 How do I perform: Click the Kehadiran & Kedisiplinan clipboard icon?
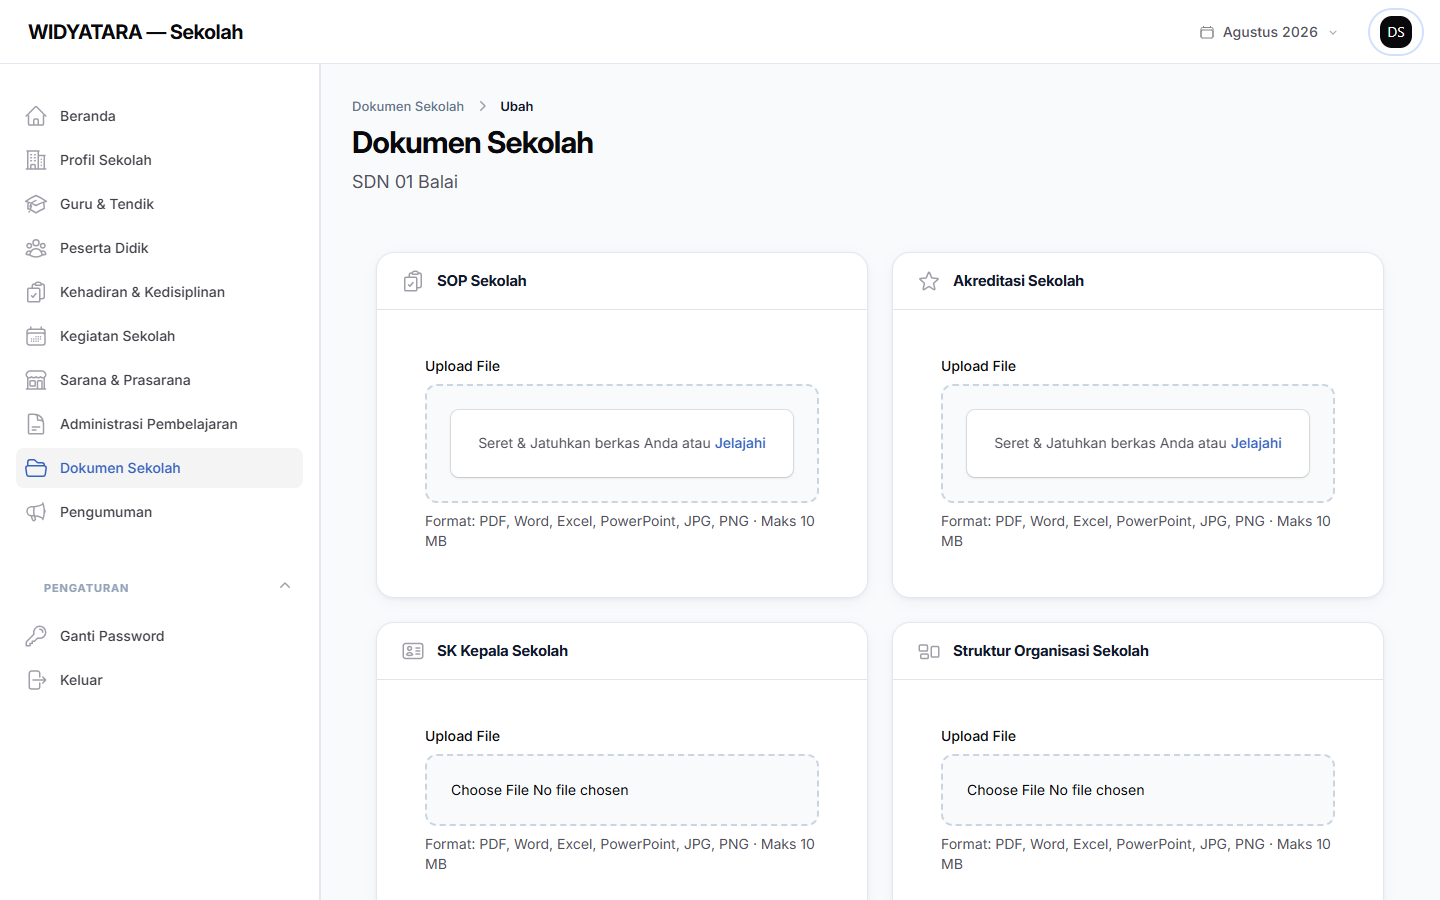36,292
